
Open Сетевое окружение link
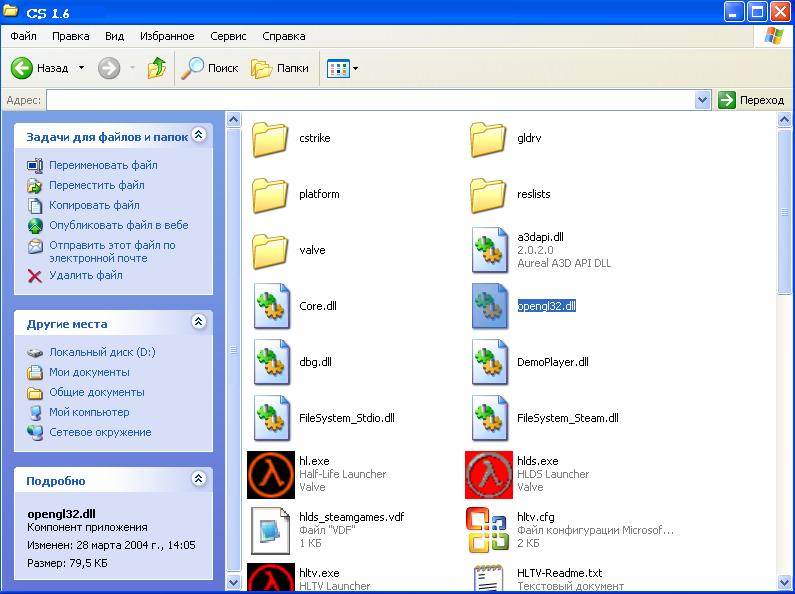point(100,432)
